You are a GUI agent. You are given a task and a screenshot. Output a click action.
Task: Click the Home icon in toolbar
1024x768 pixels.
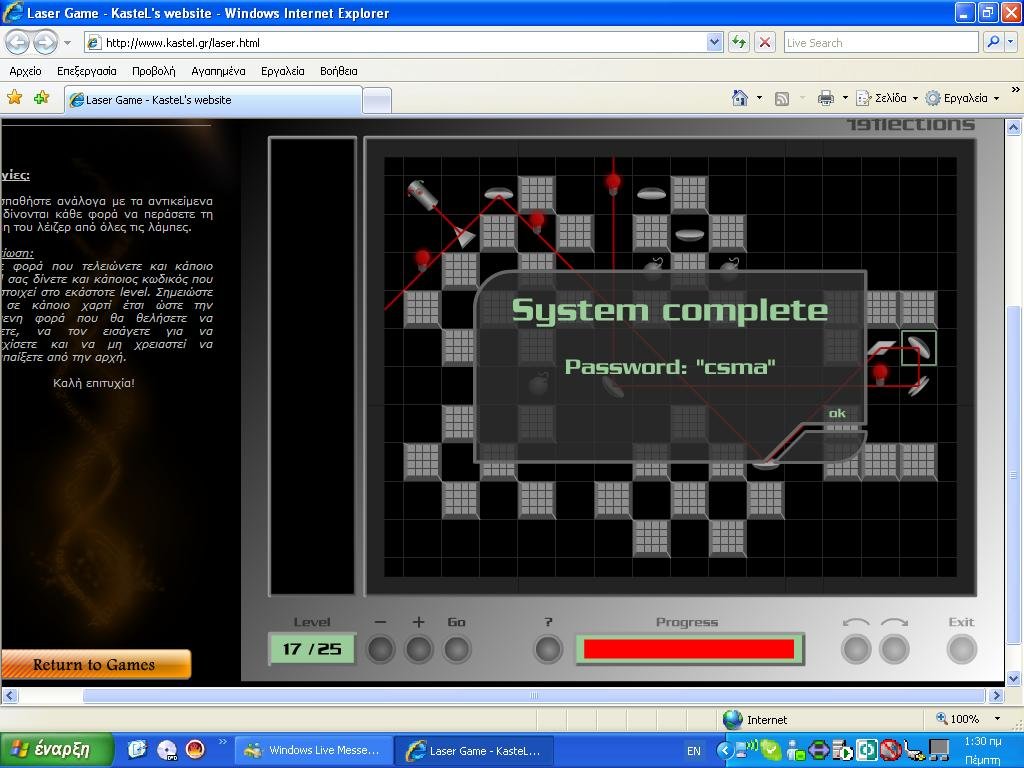(x=740, y=98)
